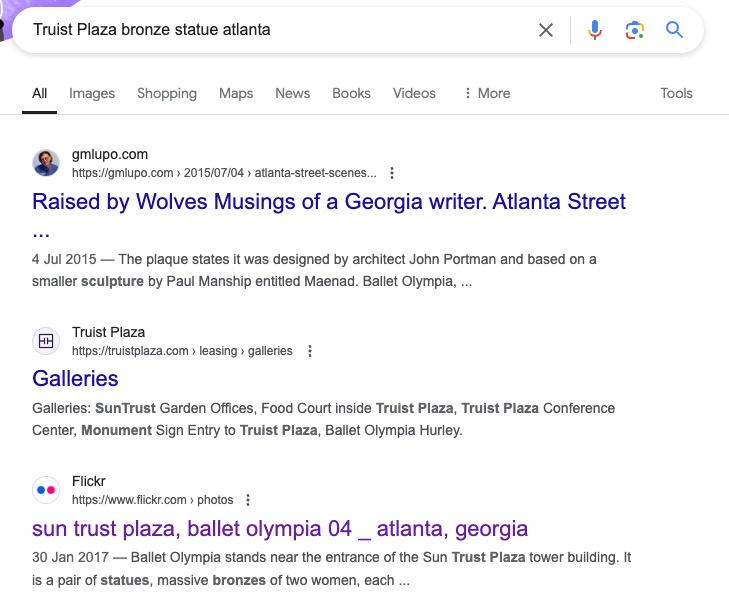Click the blue magnifier search icon

pyautogui.click(x=674, y=30)
